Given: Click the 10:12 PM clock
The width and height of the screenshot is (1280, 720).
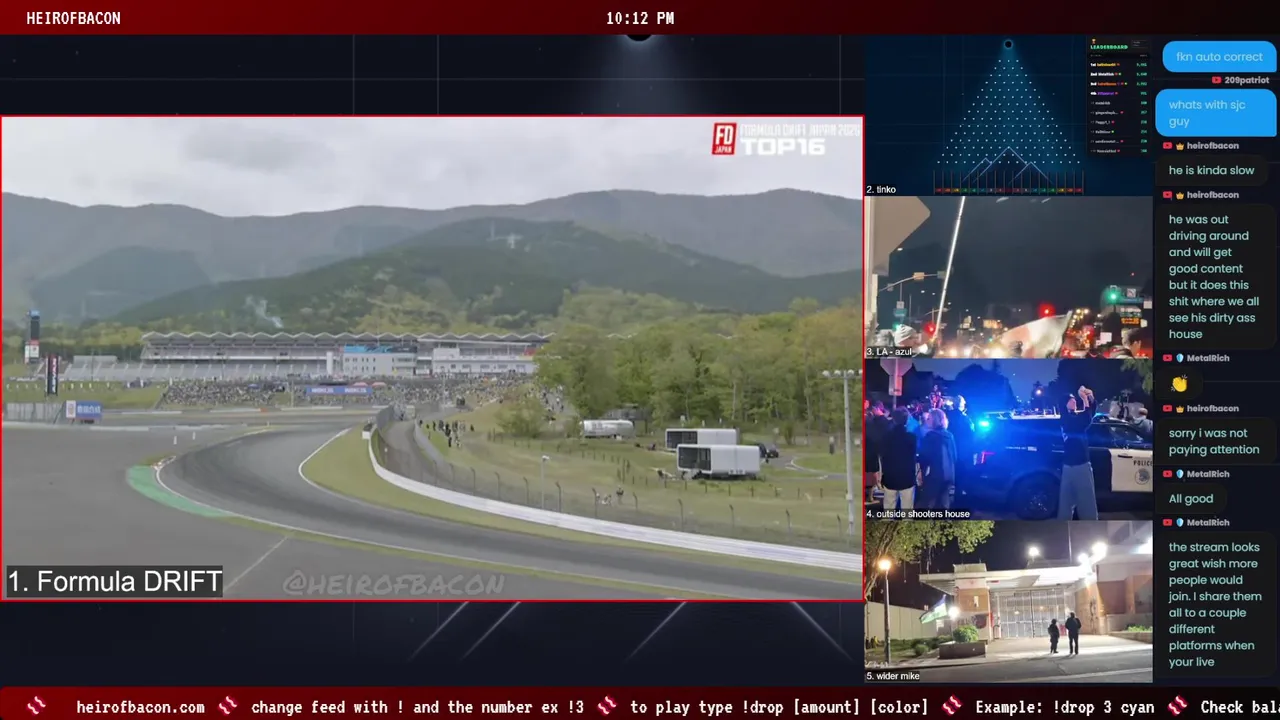Looking at the screenshot, I should click(640, 18).
